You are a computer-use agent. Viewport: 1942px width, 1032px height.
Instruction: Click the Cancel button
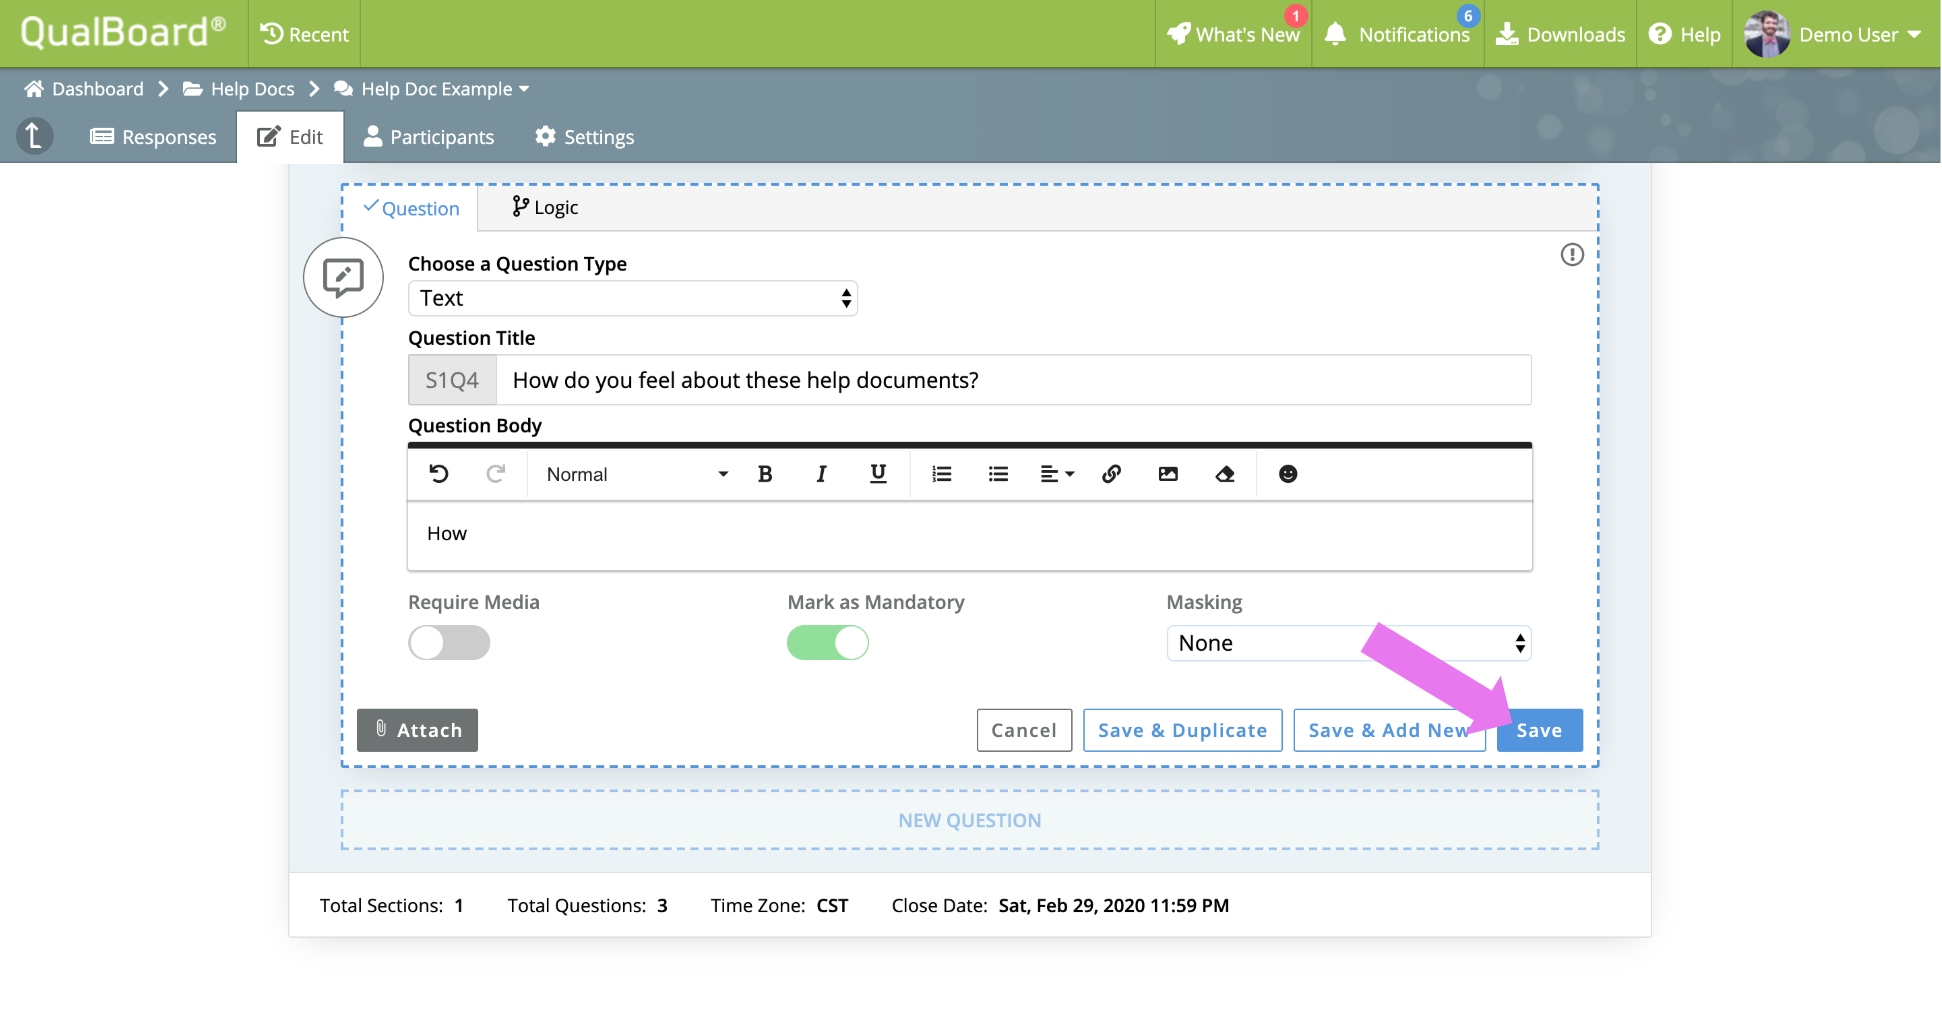coord(1024,730)
